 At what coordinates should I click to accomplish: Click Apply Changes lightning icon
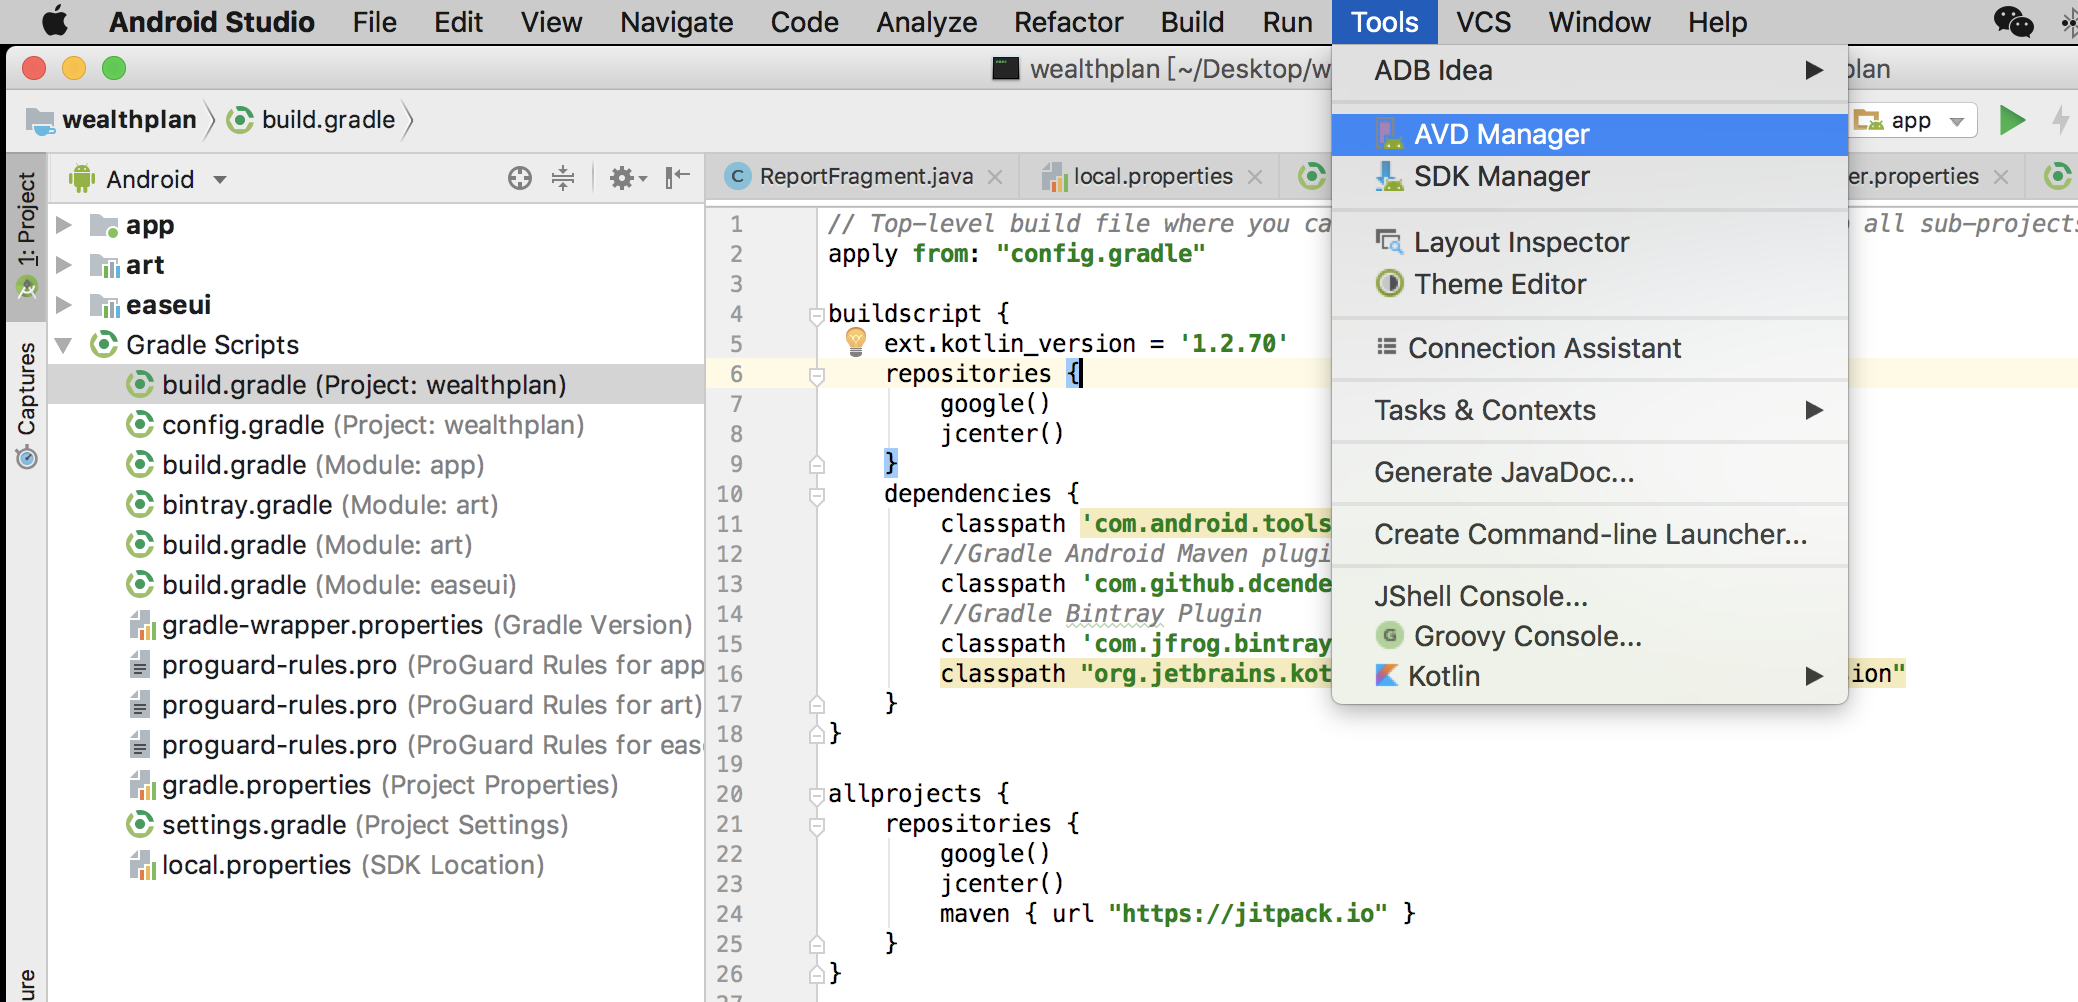[2060, 120]
